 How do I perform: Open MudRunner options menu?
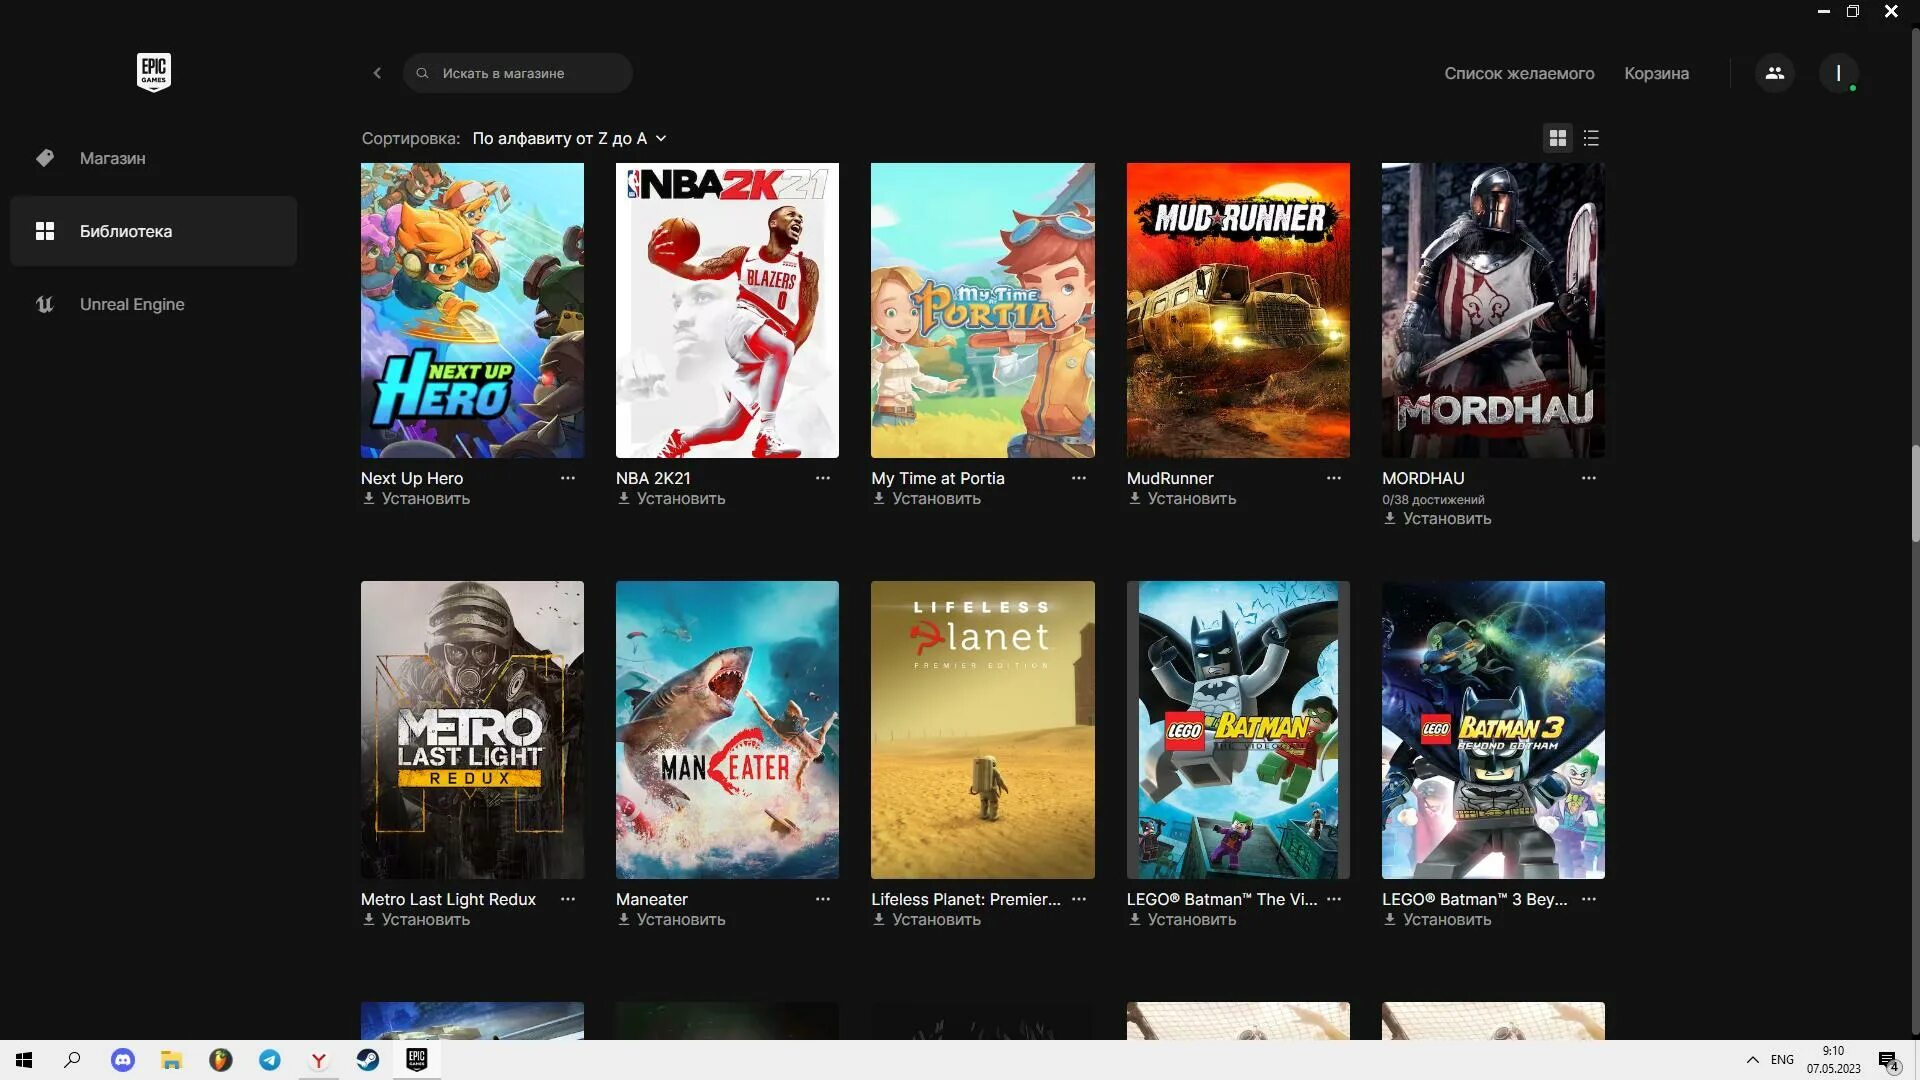click(1334, 478)
